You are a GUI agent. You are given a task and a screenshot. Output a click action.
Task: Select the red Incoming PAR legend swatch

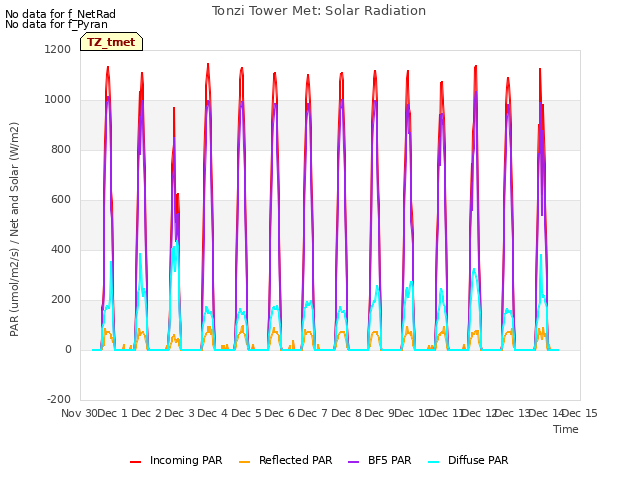click(x=135, y=462)
